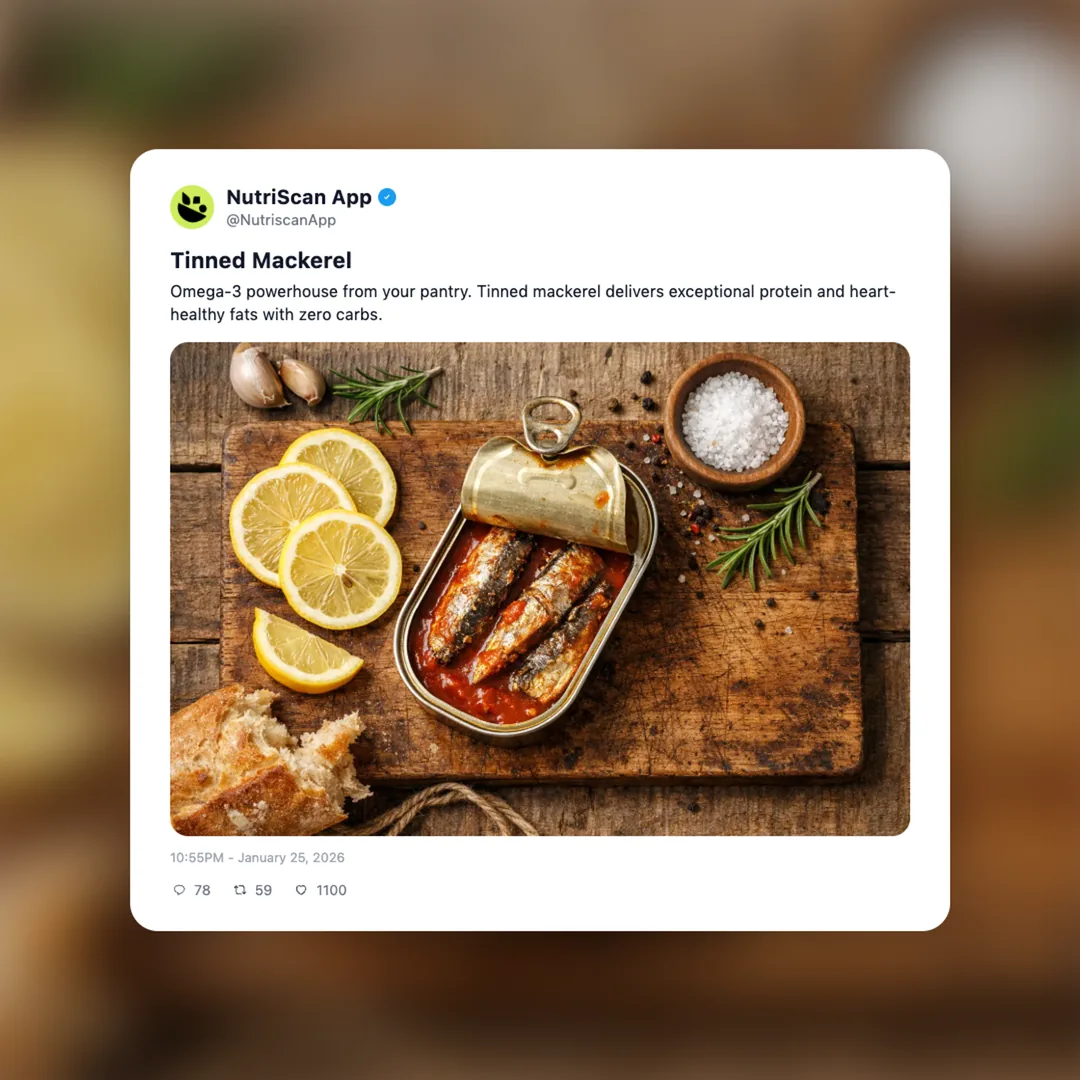Viewport: 1080px width, 1080px height.
Task: Open the NutriScan App profile avatar
Action: point(192,207)
